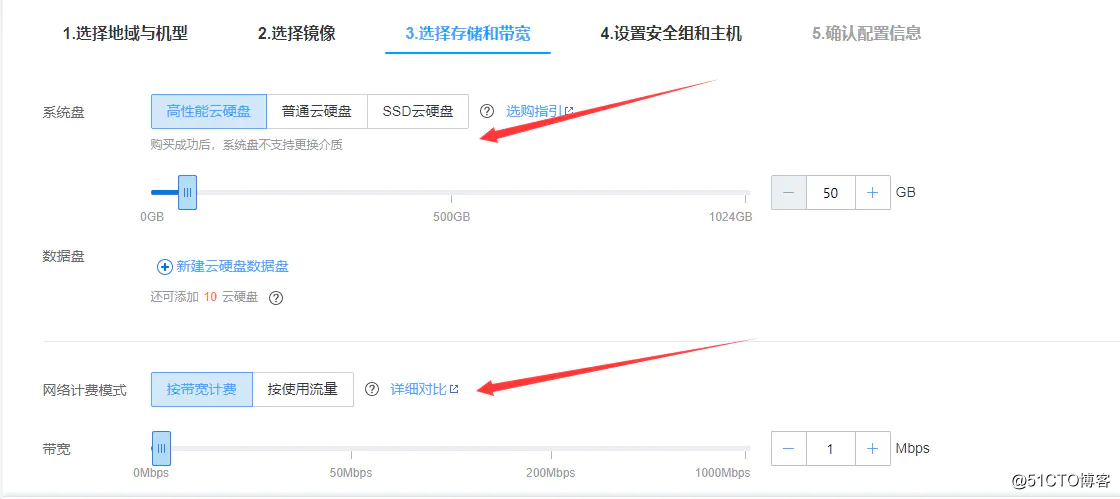Choose 按带宽计费 billing mode
The image size is (1120, 499).
(x=202, y=389)
